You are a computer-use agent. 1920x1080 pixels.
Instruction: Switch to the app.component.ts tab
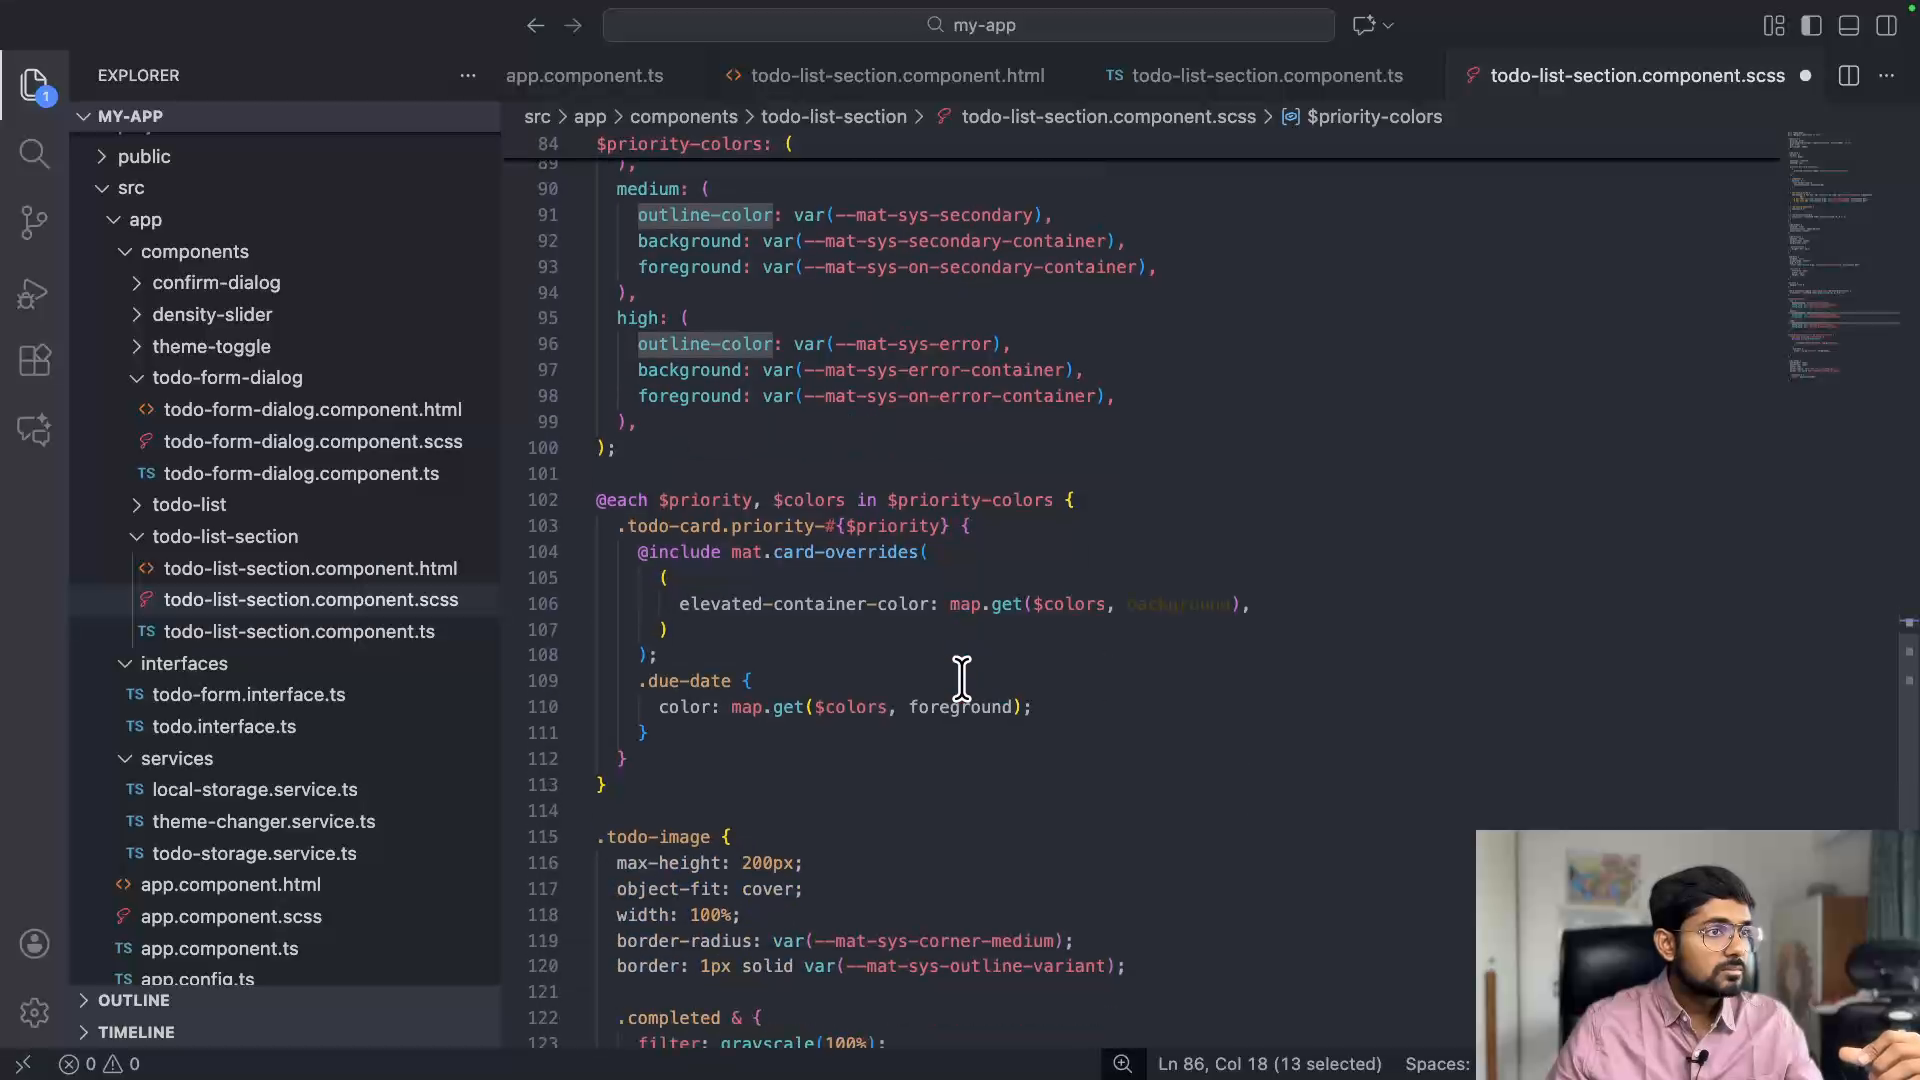coord(584,76)
